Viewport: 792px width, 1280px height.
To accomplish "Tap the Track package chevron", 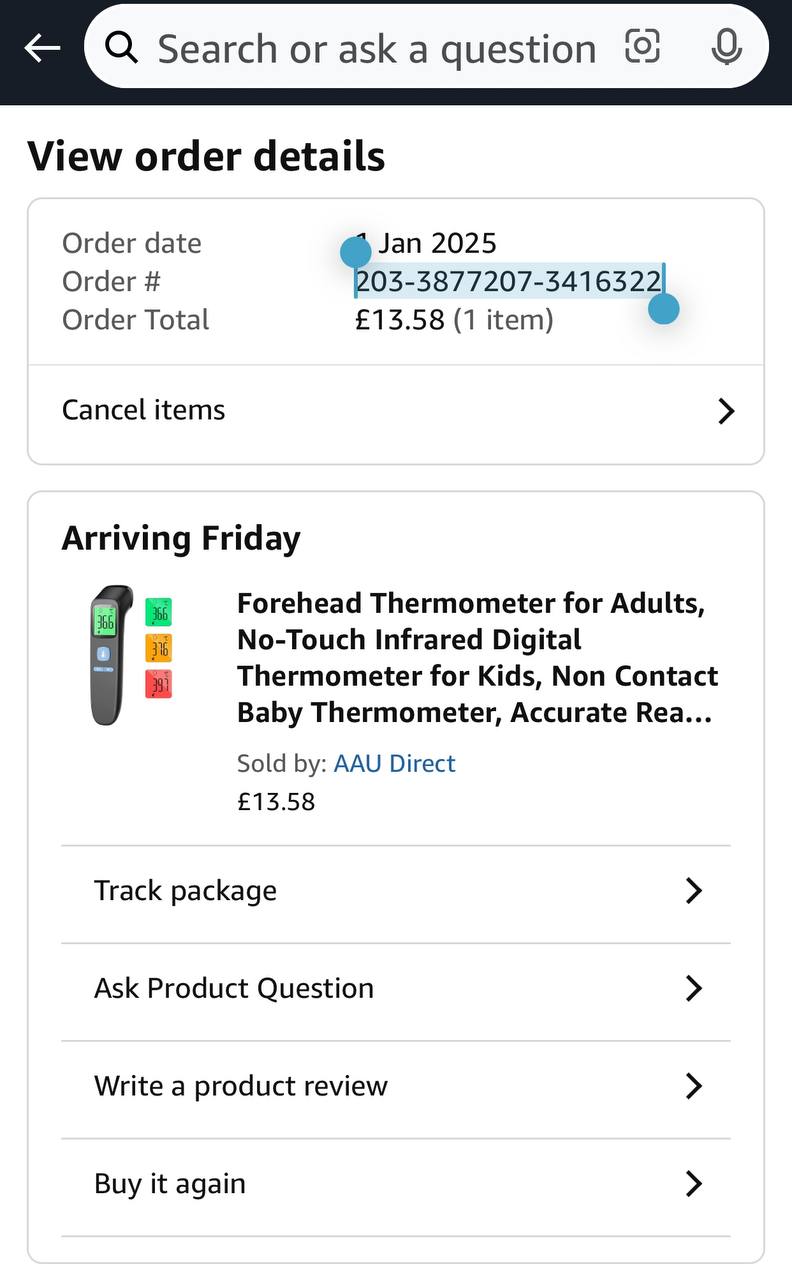I will tap(694, 891).
